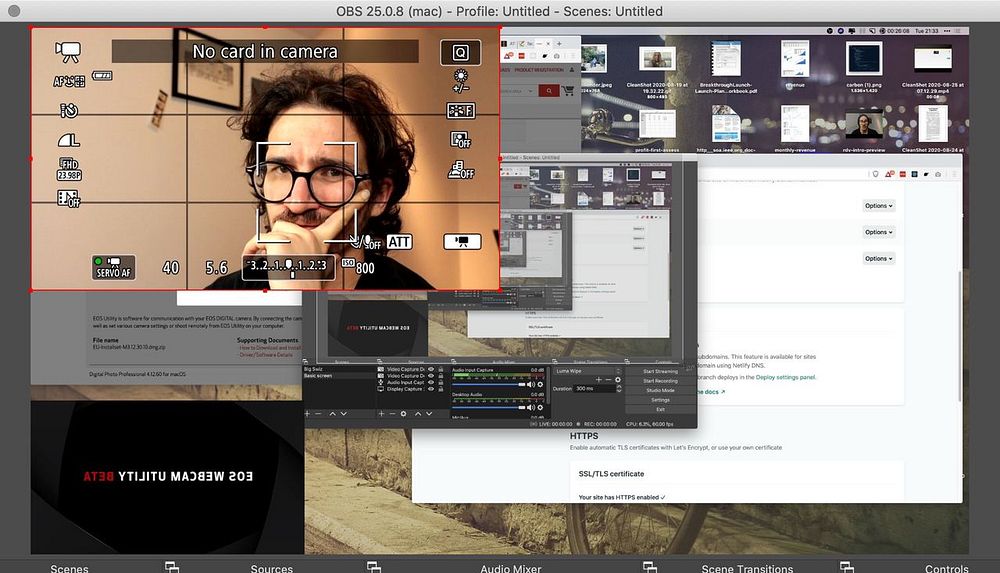This screenshot has width=1000, height=573.
Task: Expand the second Options dropdown in browser
Action: pos(879,232)
